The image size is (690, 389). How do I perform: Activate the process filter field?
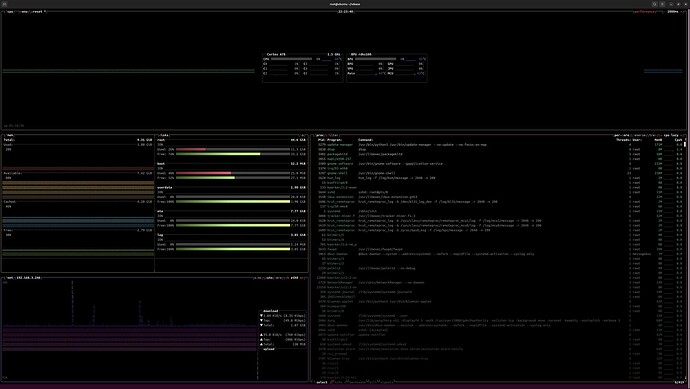[x=333, y=135]
